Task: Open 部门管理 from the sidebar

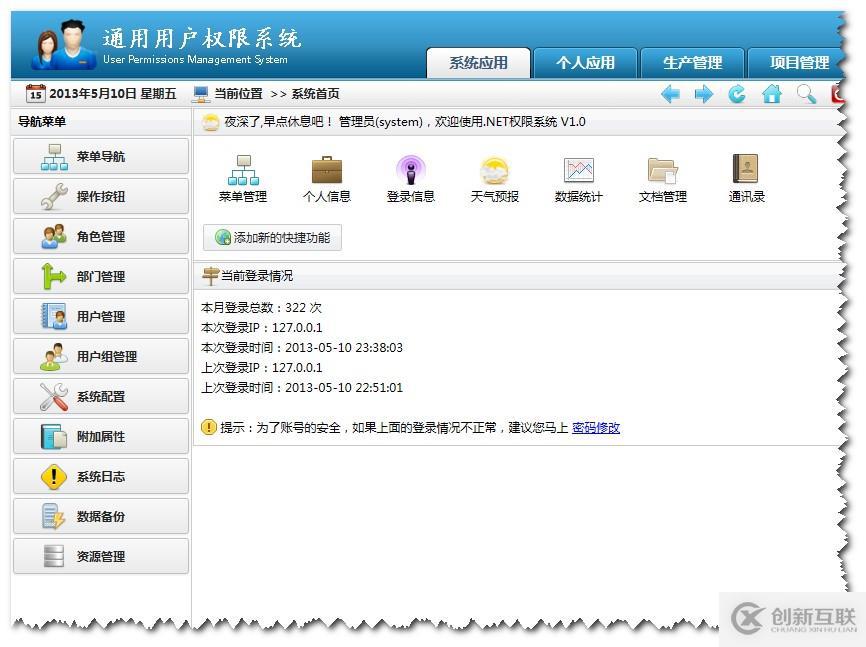Action: pos(101,276)
